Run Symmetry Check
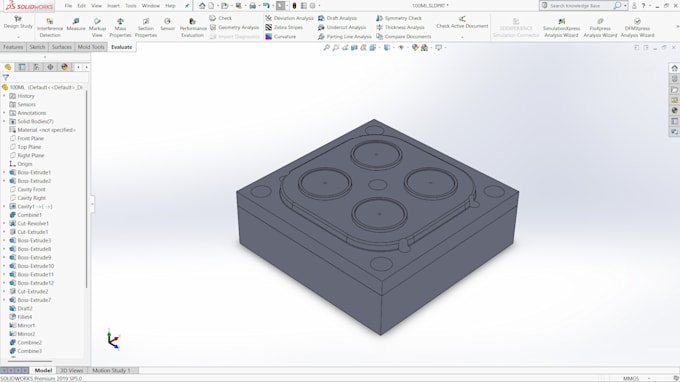Image resolution: width=680 pixels, height=382 pixels. [x=399, y=18]
